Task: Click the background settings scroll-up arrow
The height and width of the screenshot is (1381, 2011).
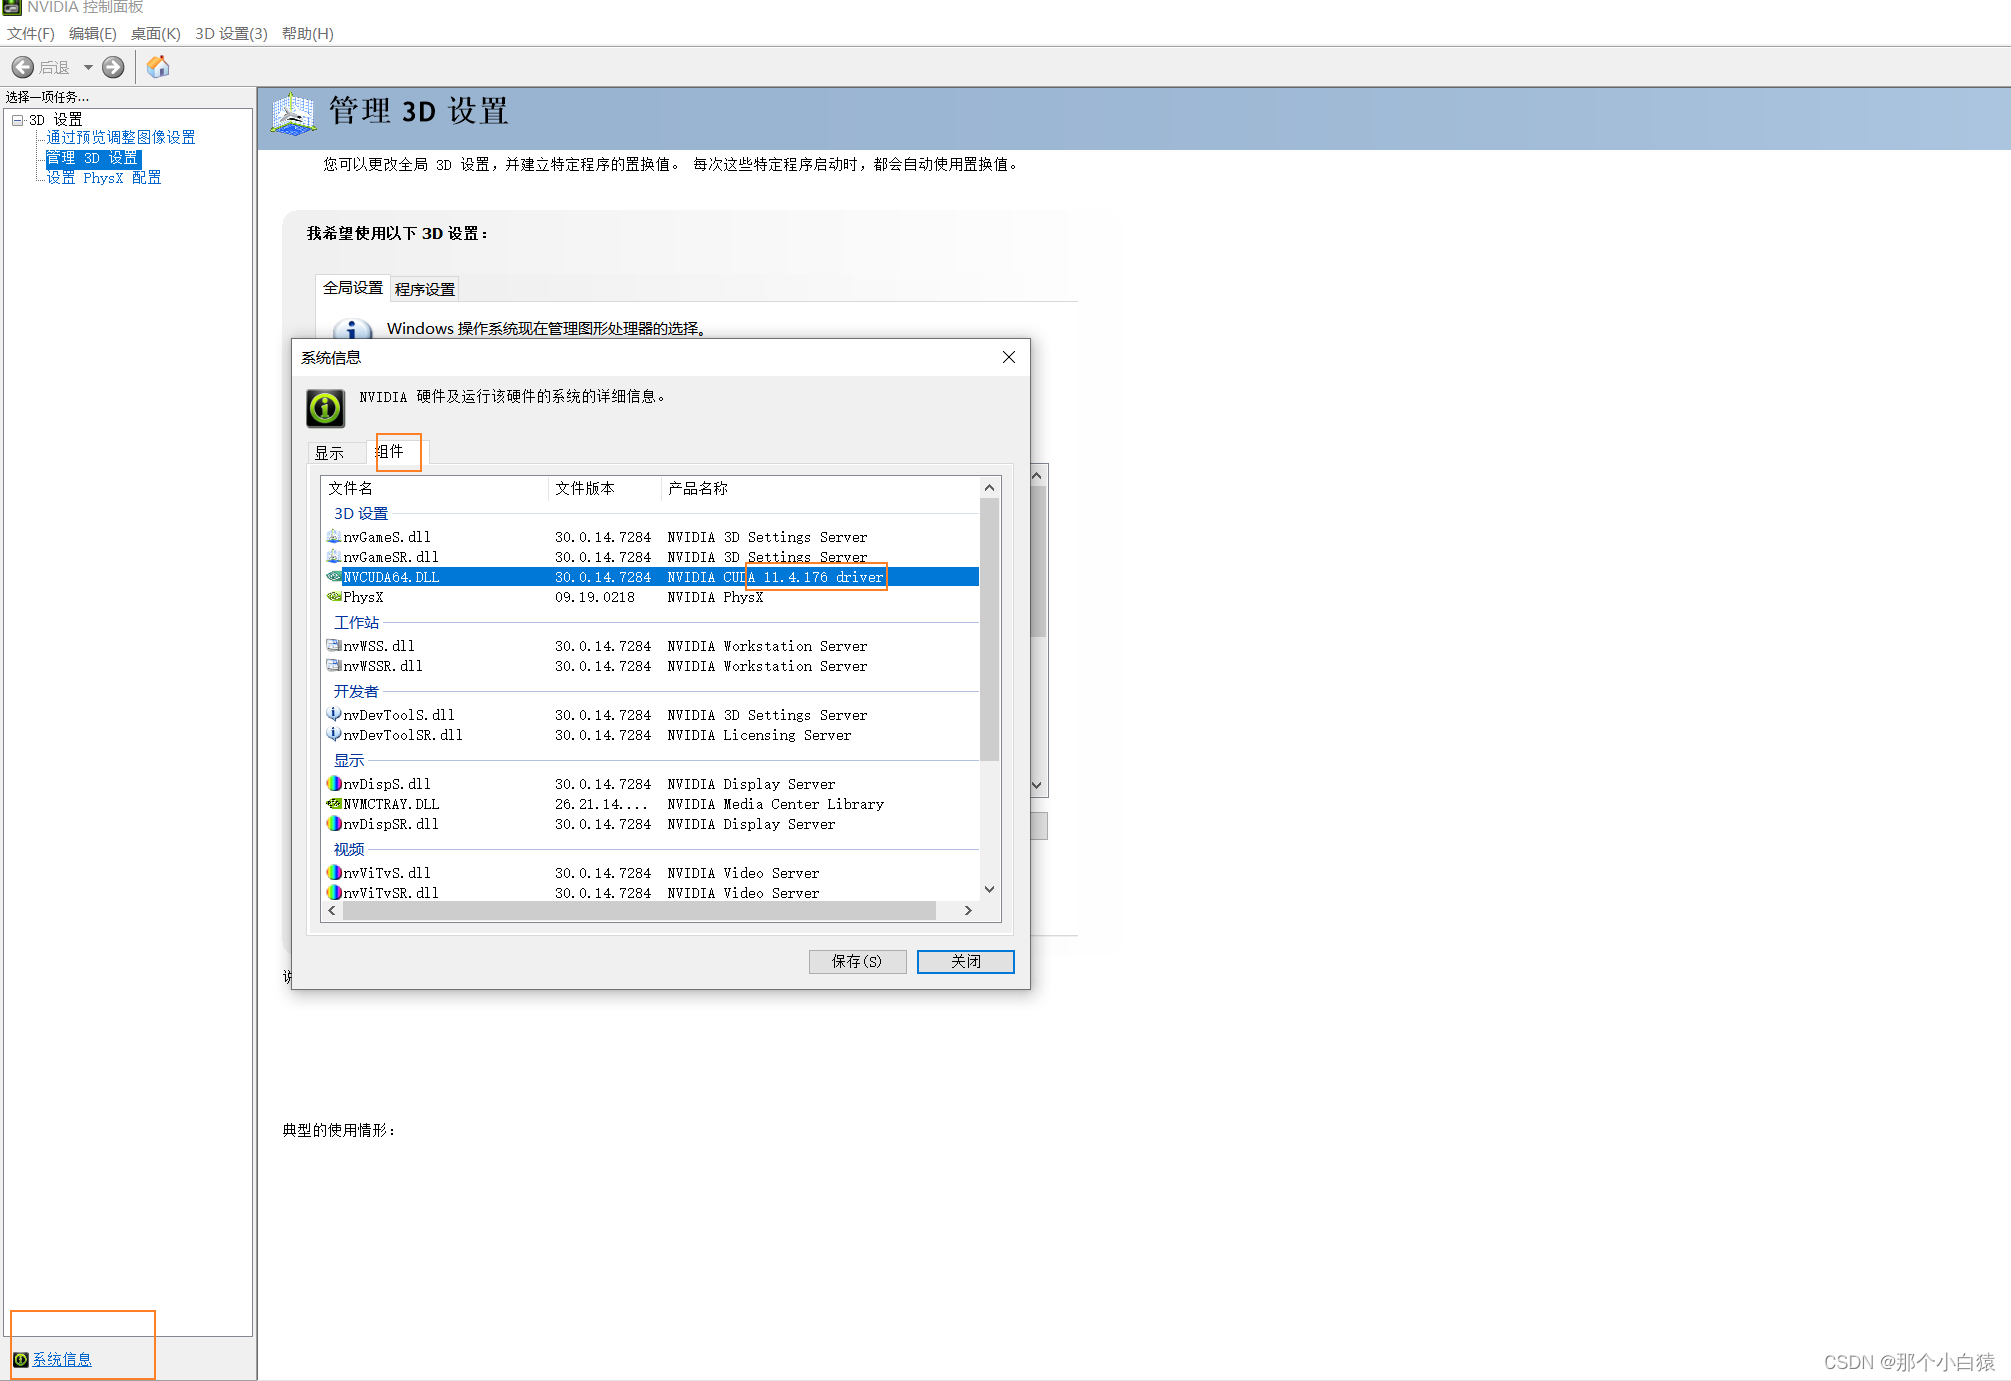Action: coord(1037,475)
